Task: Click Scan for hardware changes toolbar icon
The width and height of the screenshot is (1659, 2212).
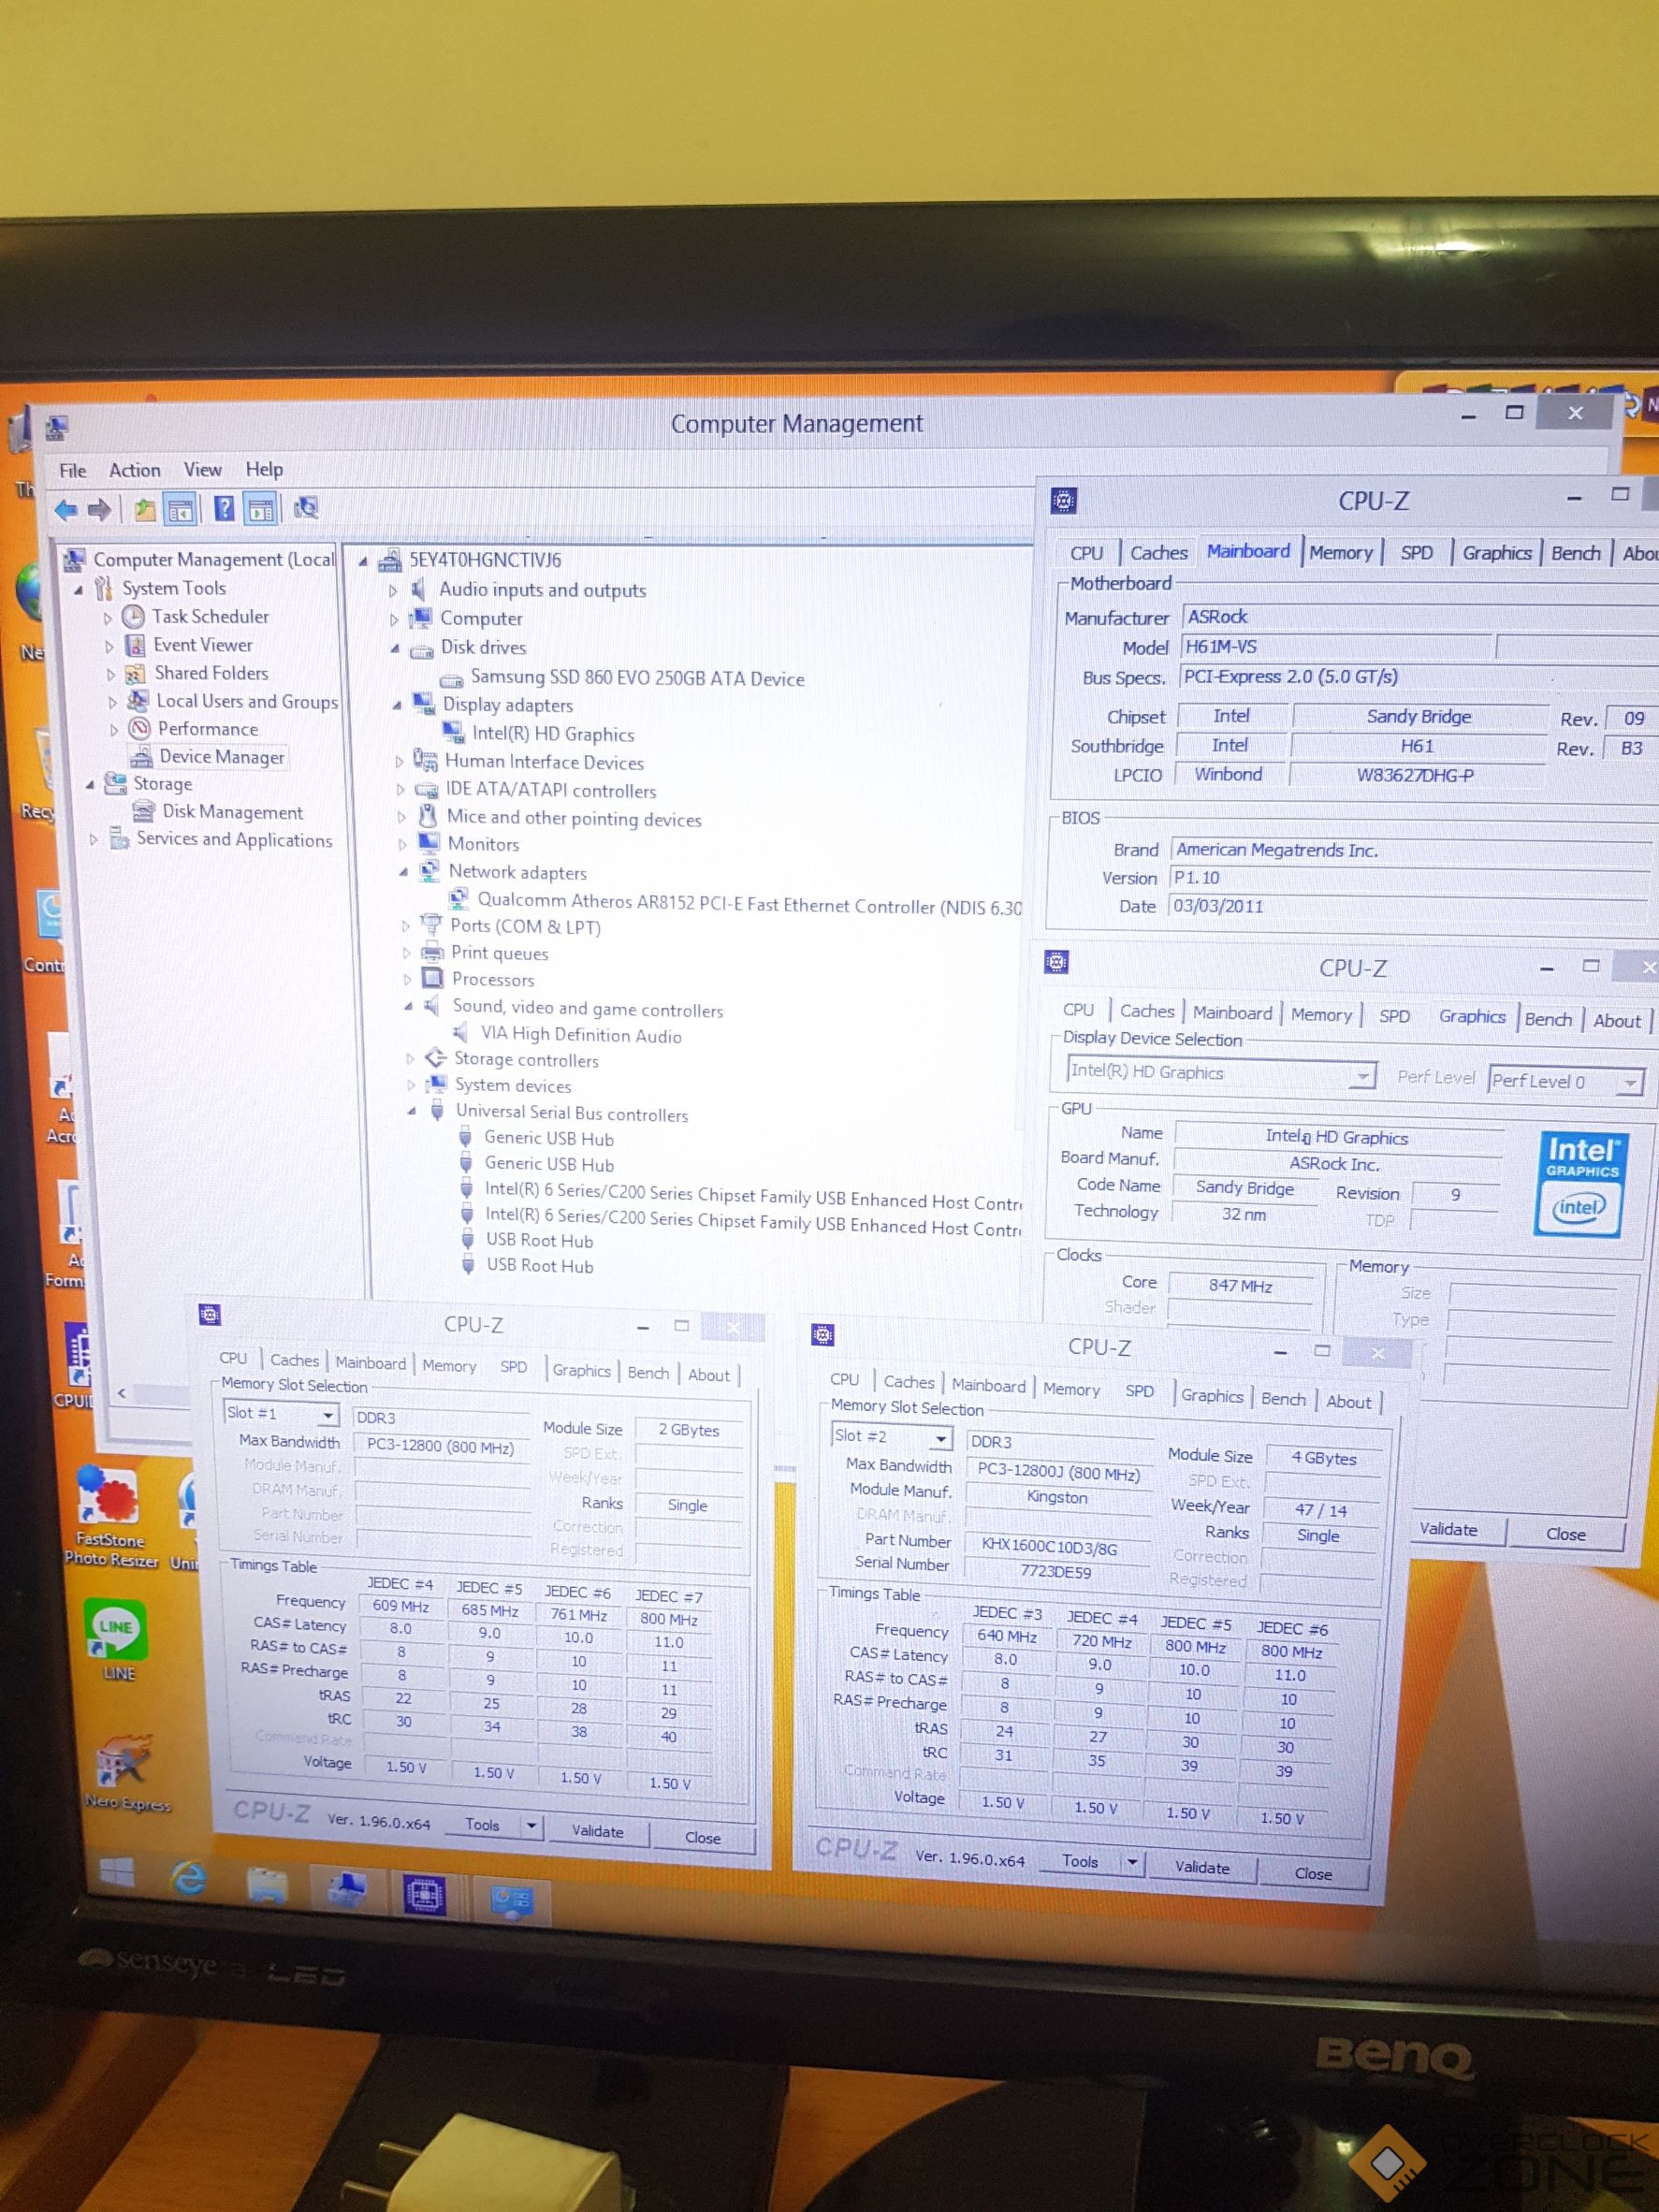Action: point(306,509)
